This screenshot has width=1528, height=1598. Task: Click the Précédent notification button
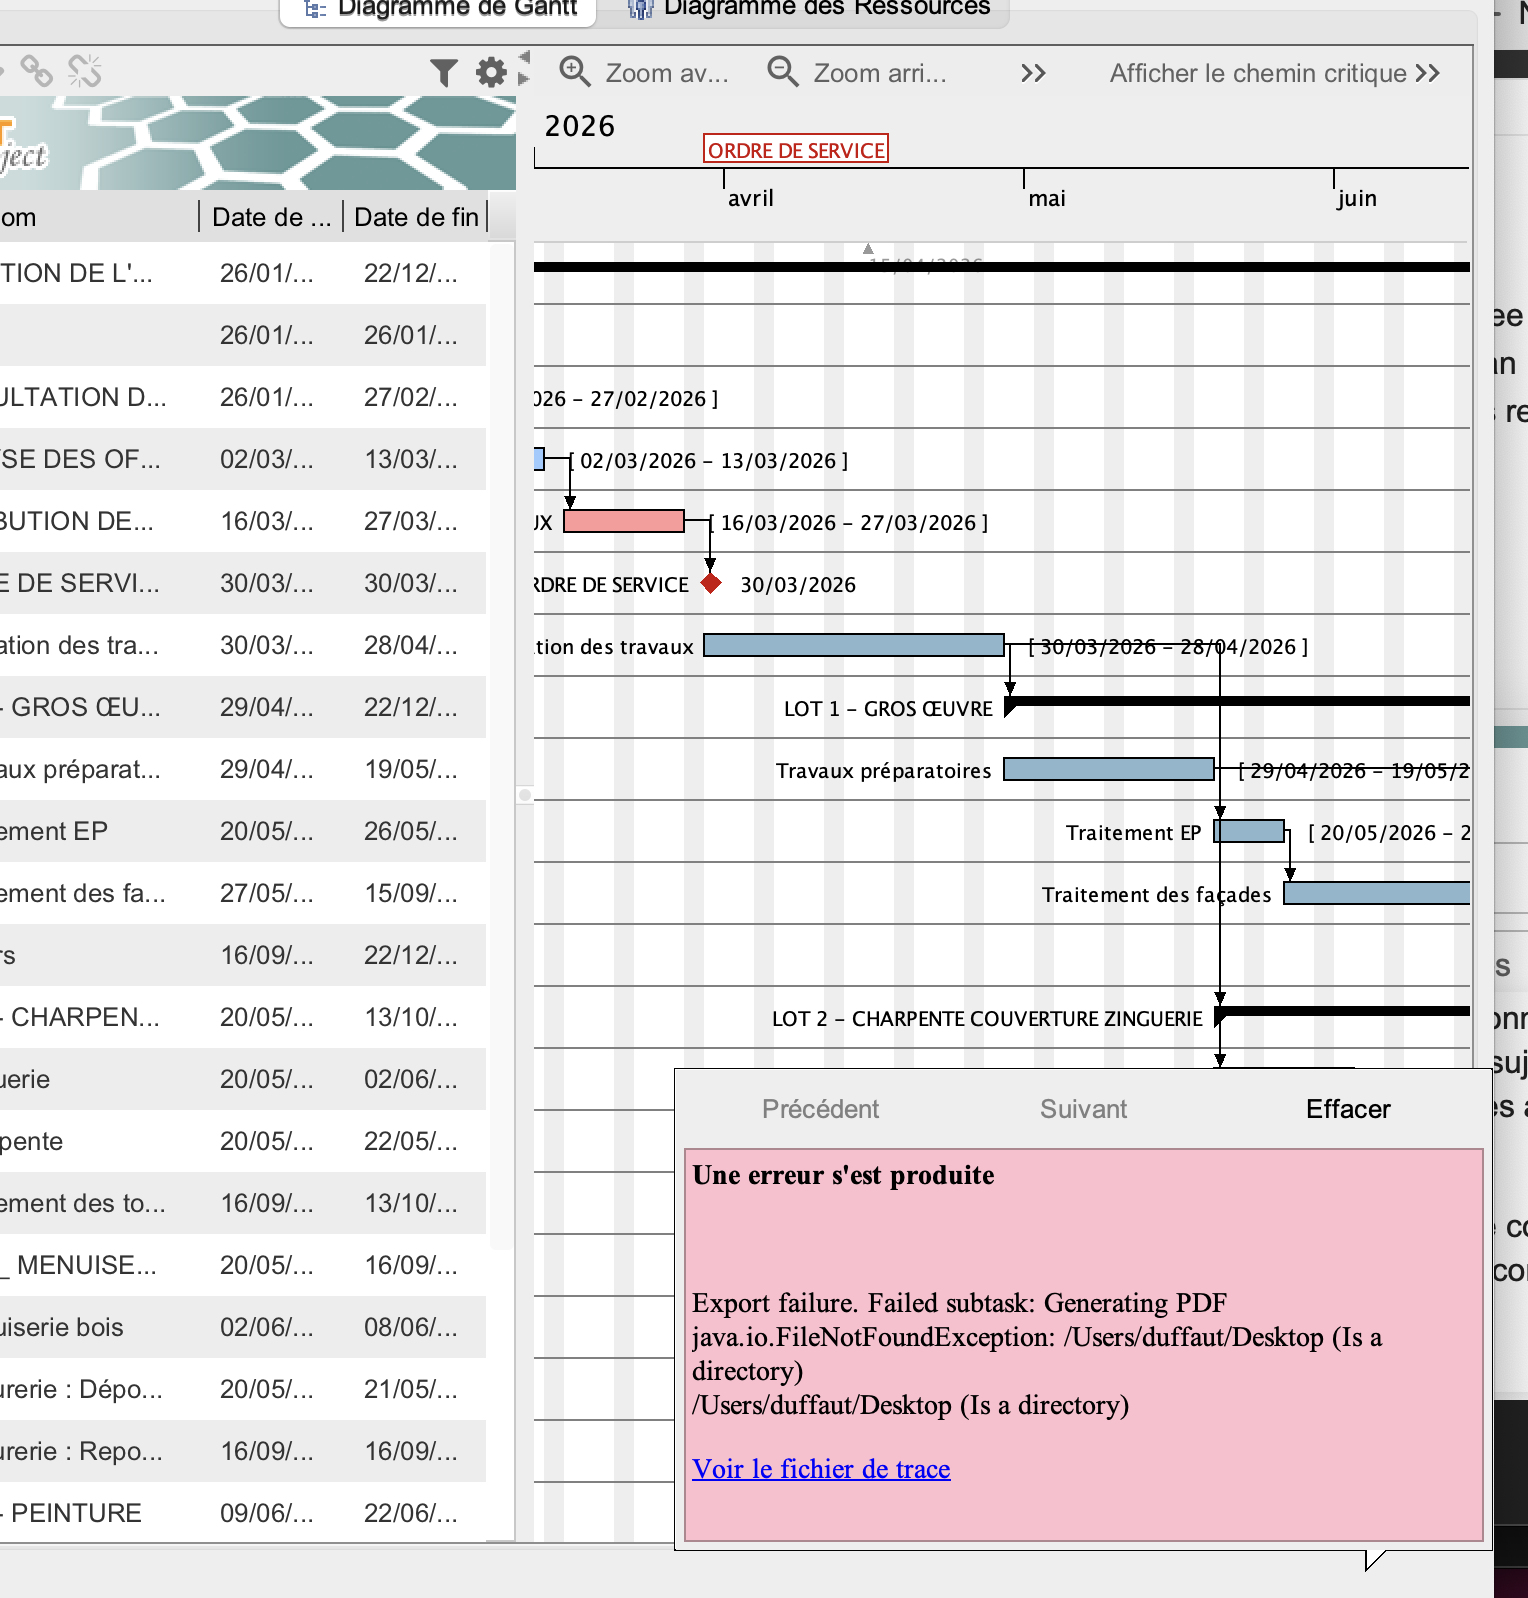[x=820, y=1109]
